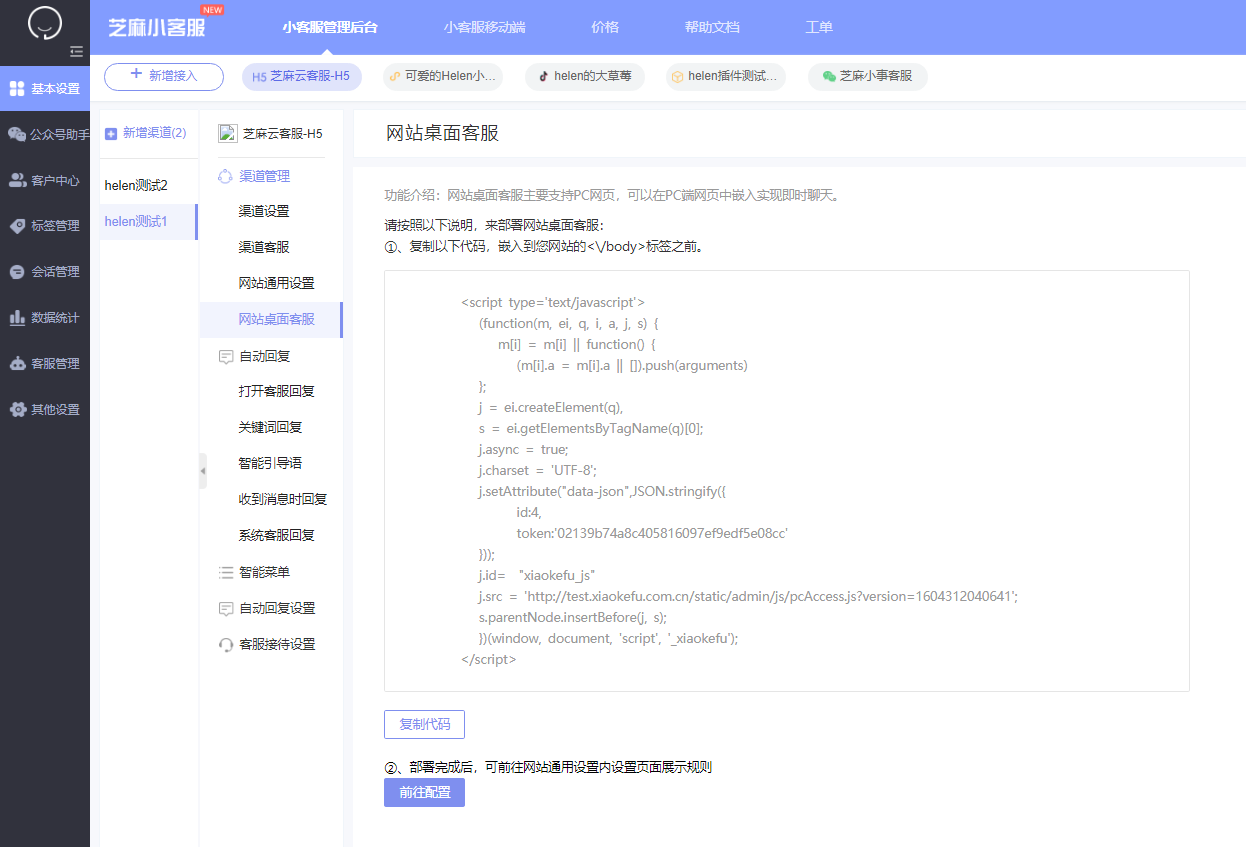Open 公众号助手 in the dark sidebar

(x=45, y=134)
